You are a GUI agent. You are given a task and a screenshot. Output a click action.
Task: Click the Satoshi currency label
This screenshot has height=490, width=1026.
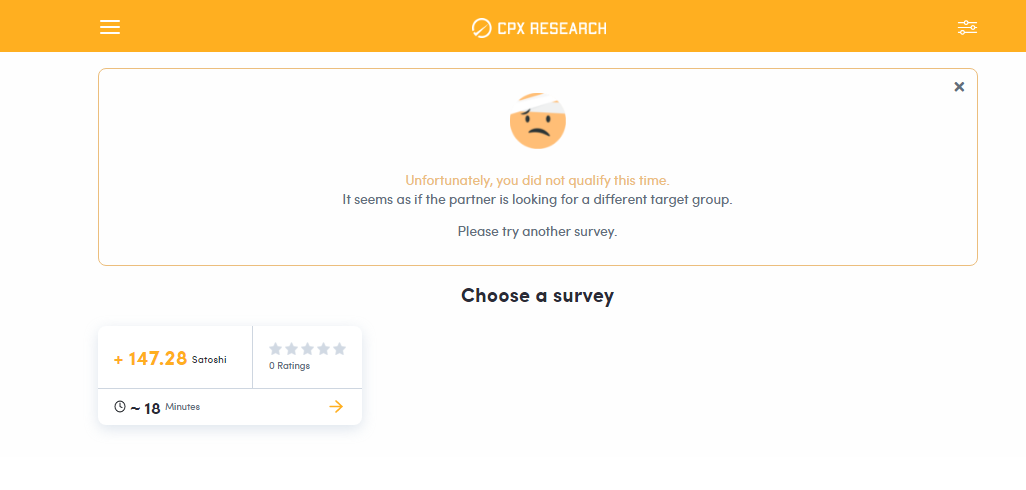click(x=209, y=360)
